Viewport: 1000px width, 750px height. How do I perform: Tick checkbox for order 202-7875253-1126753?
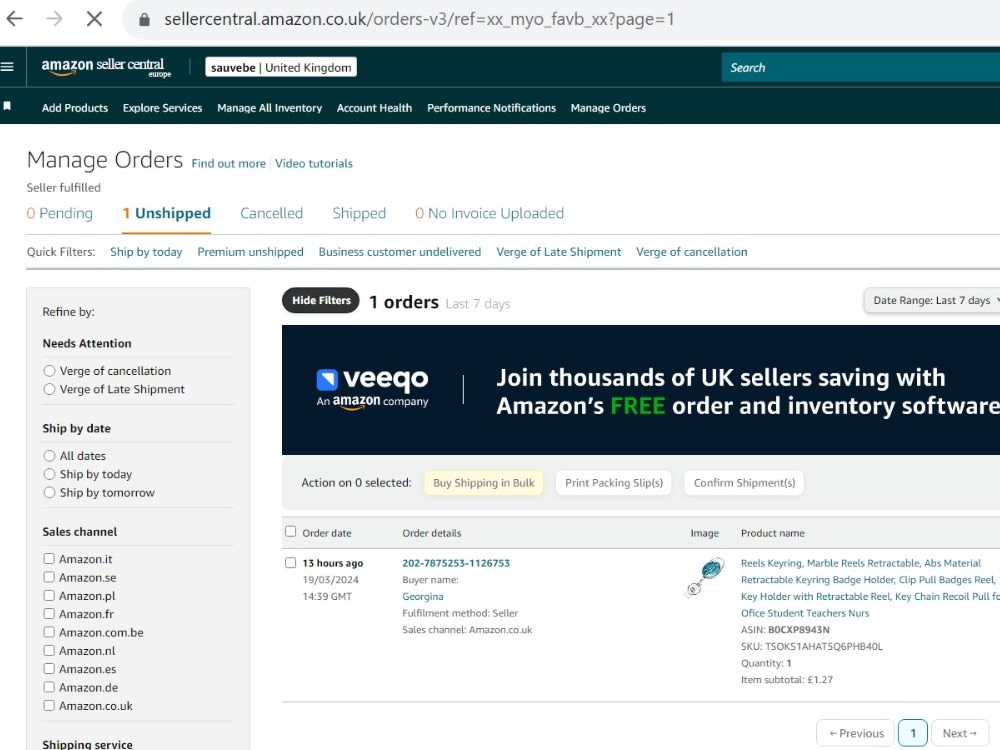(291, 562)
